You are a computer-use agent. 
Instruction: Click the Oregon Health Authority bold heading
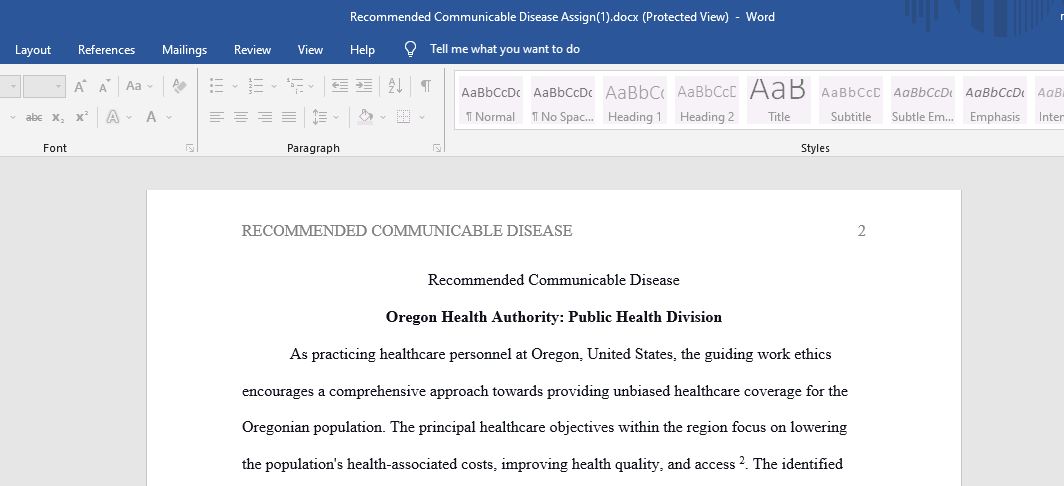554,317
